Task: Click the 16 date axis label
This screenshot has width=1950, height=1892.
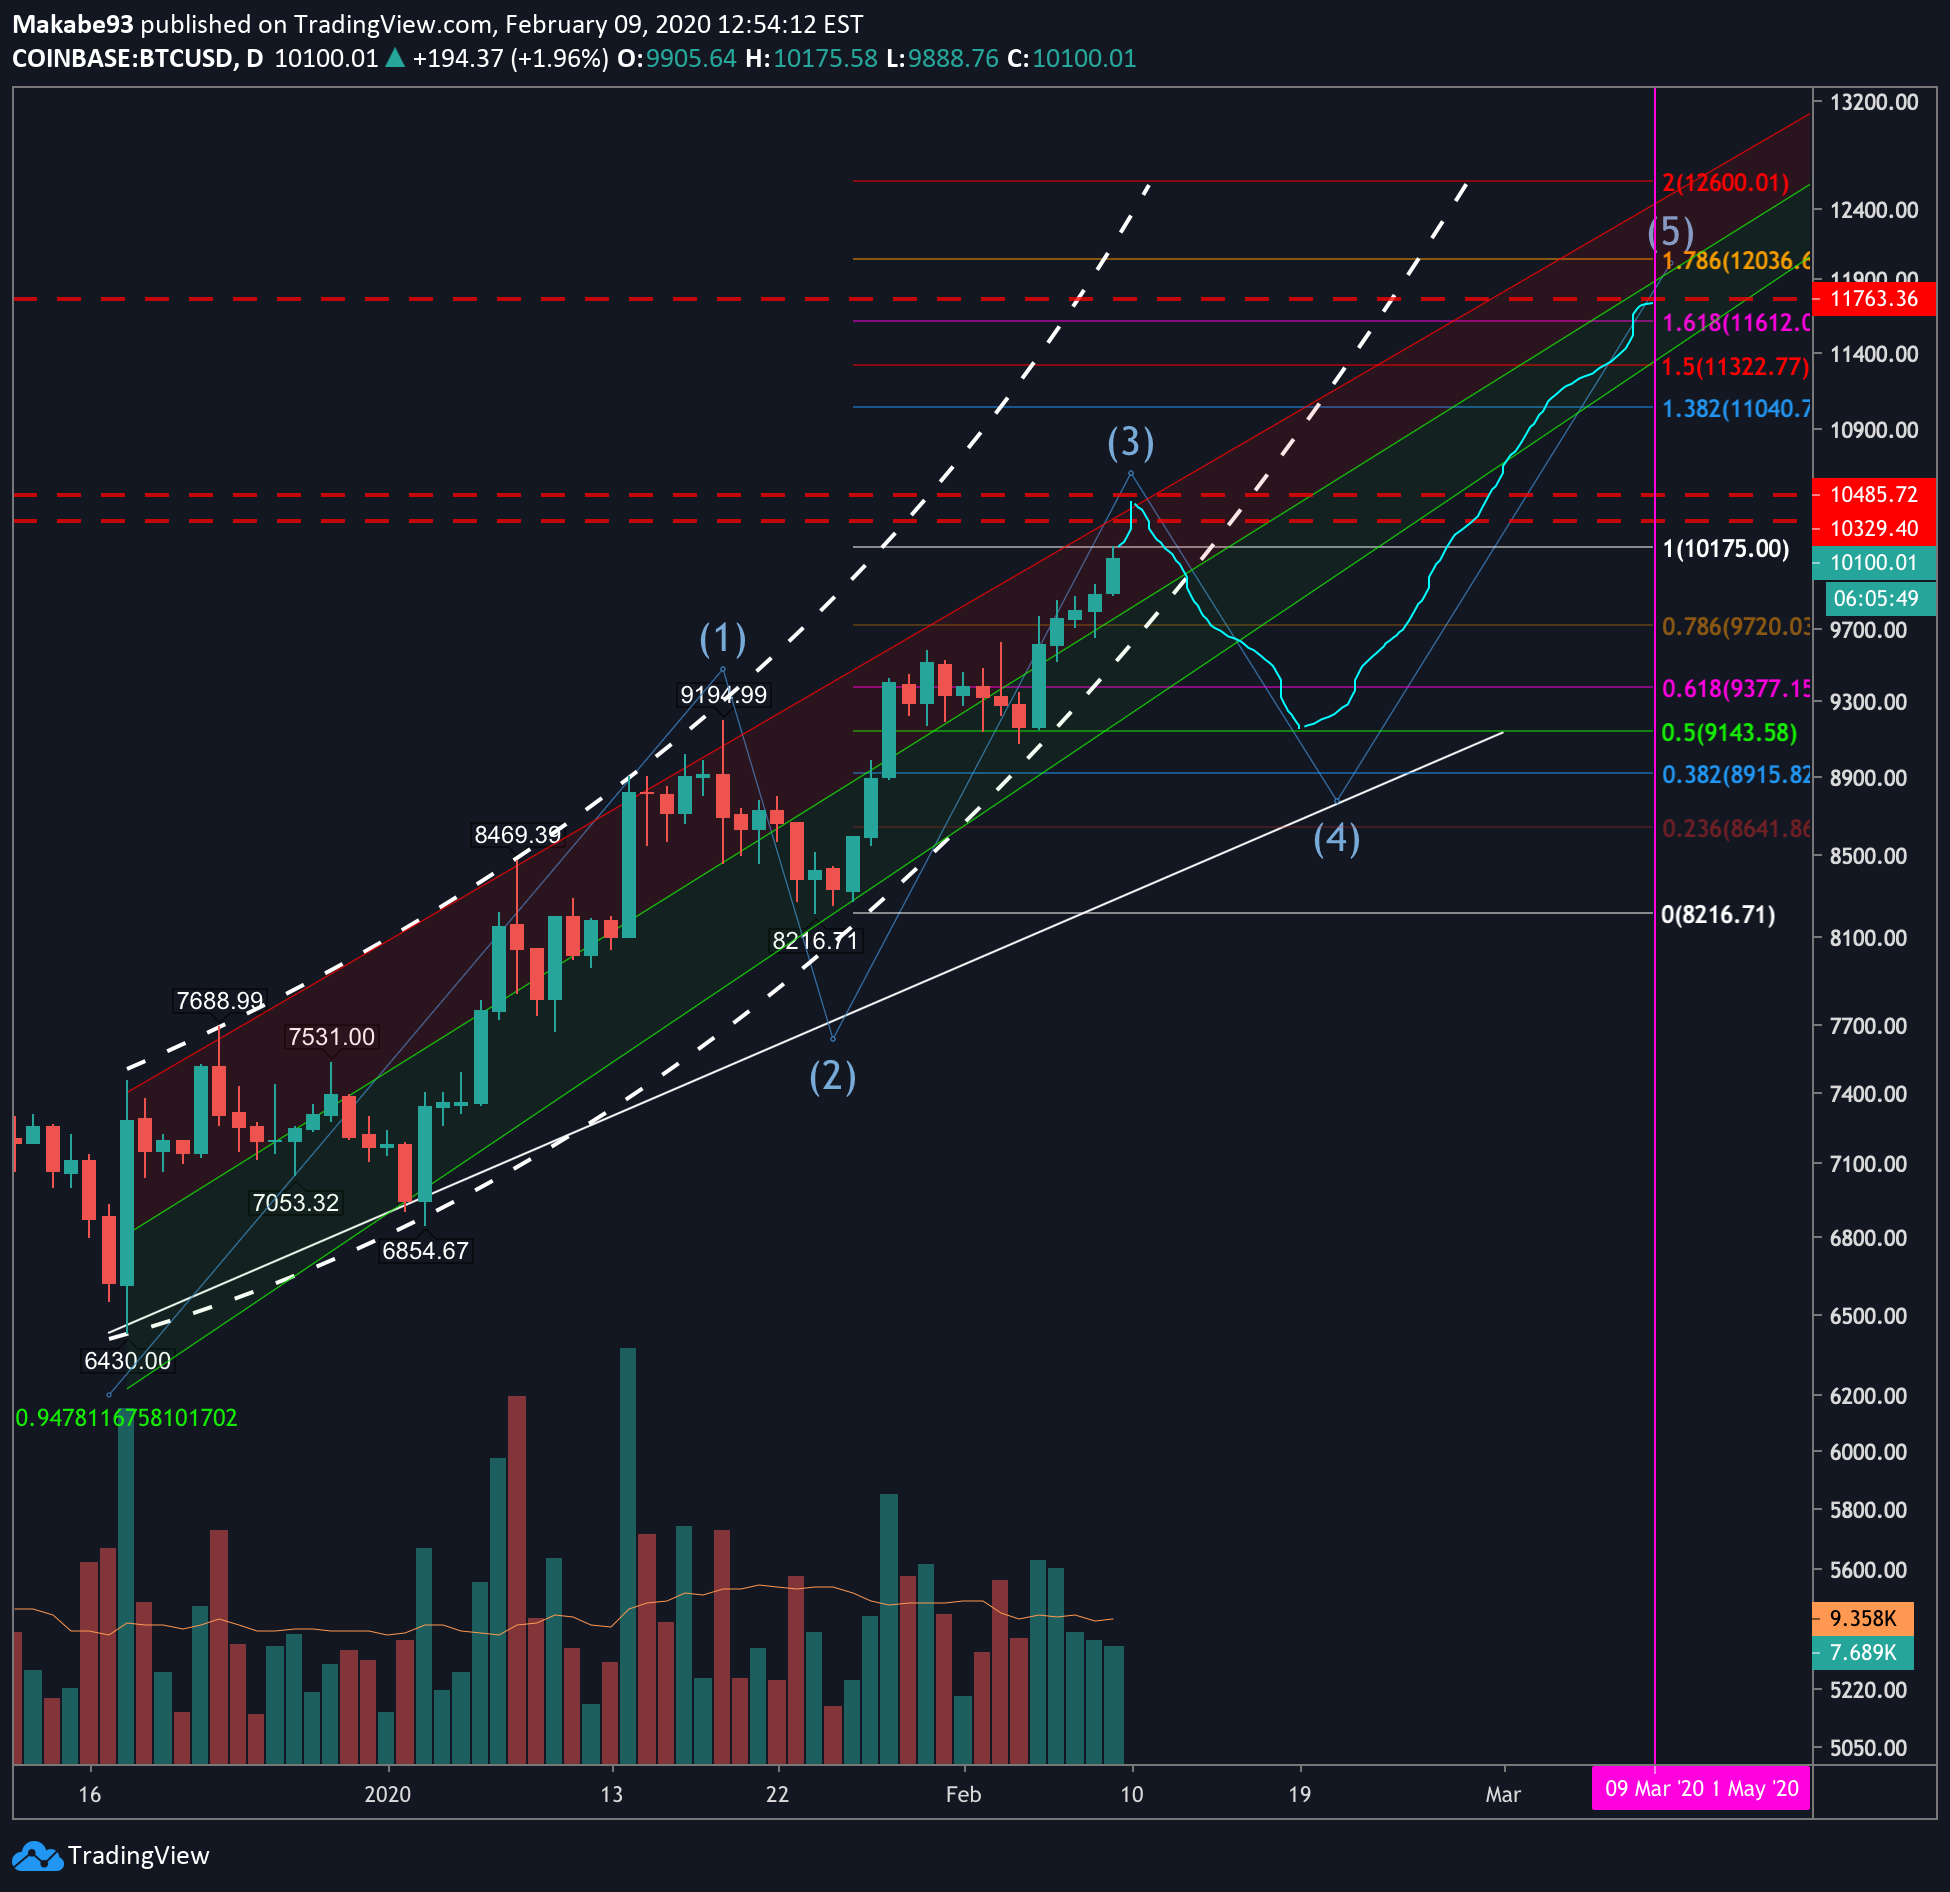Action: (x=90, y=1794)
